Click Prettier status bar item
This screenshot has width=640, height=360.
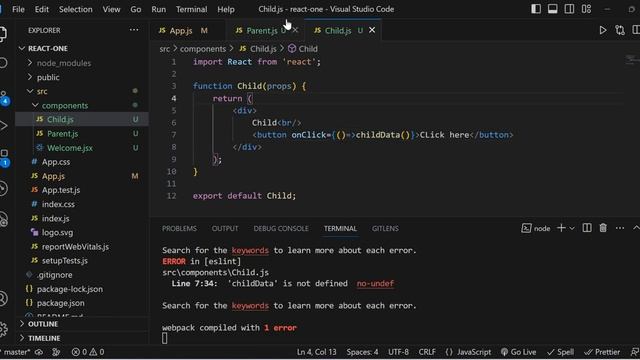(x=602, y=352)
